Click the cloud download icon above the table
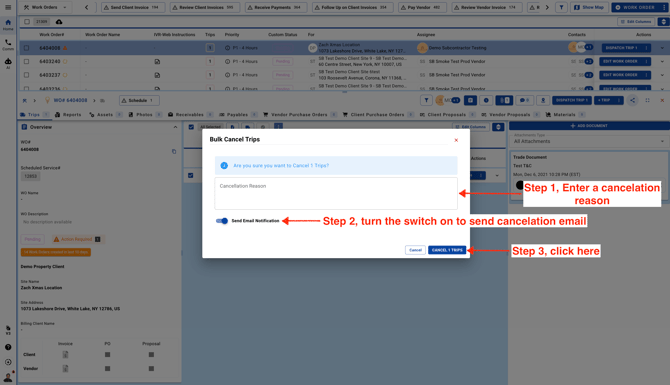The image size is (670, 385). coord(59,22)
